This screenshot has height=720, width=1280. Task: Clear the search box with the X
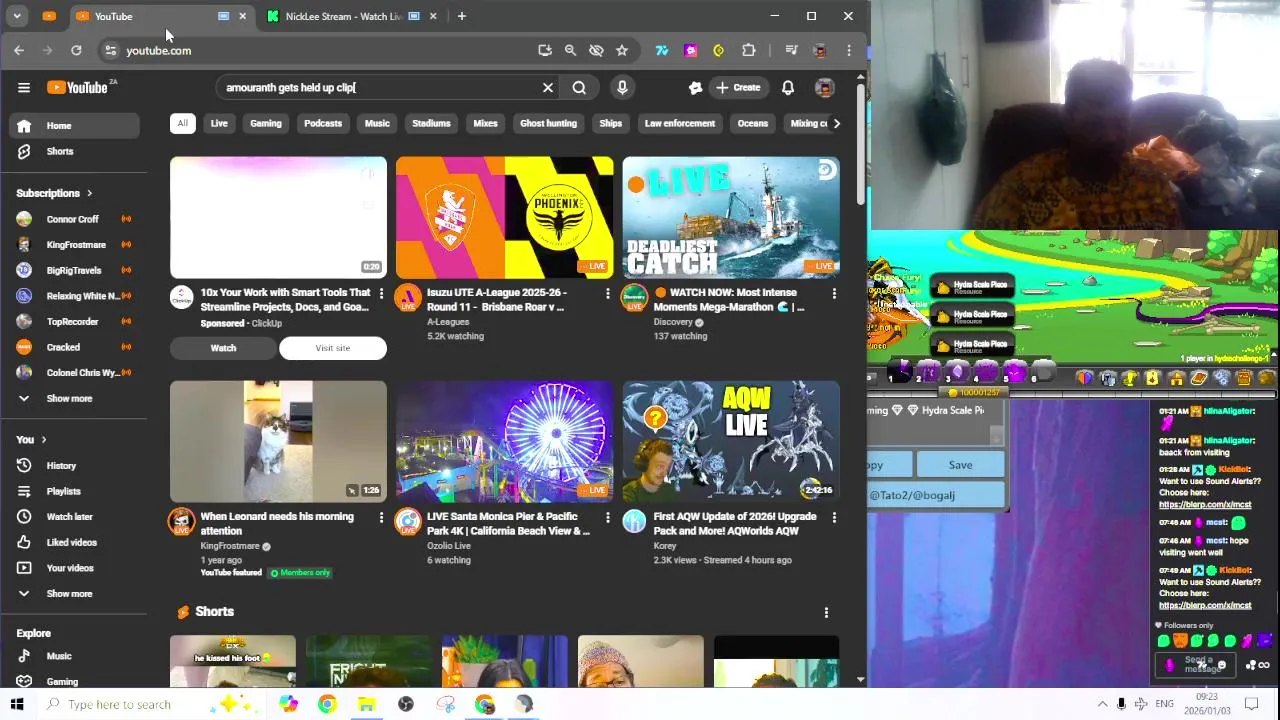[x=548, y=87]
